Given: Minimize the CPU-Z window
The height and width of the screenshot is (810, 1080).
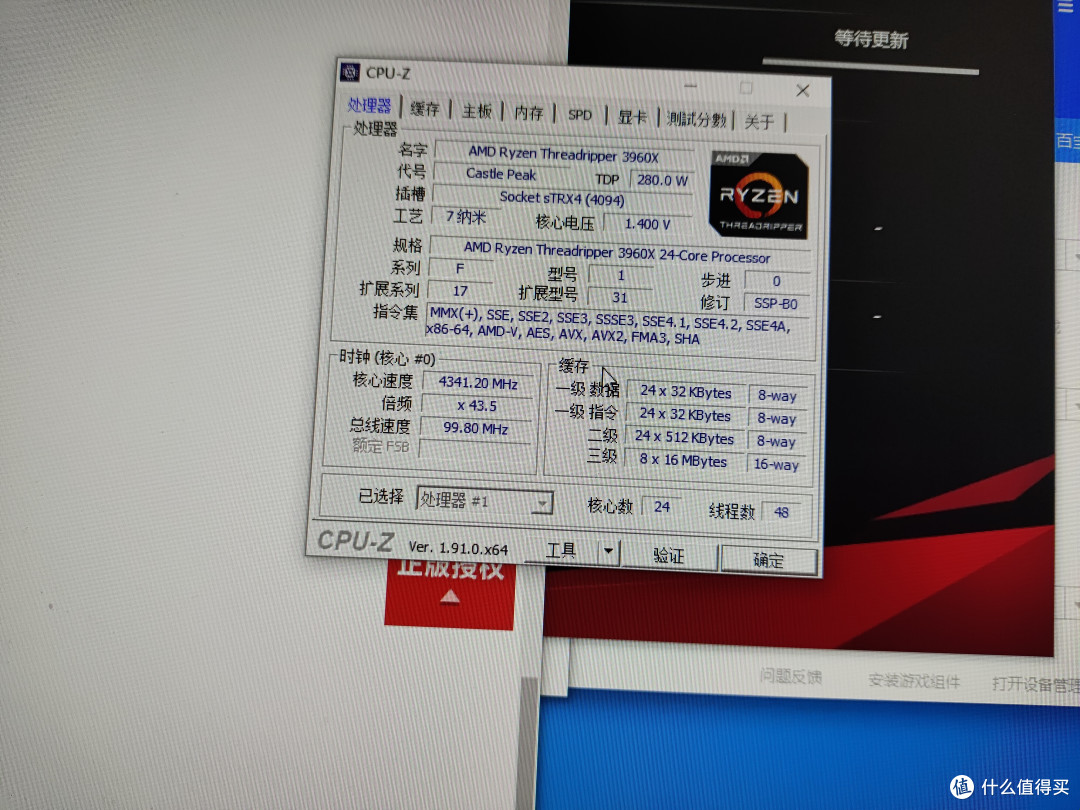Looking at the screenshot, I should (691, 86).
